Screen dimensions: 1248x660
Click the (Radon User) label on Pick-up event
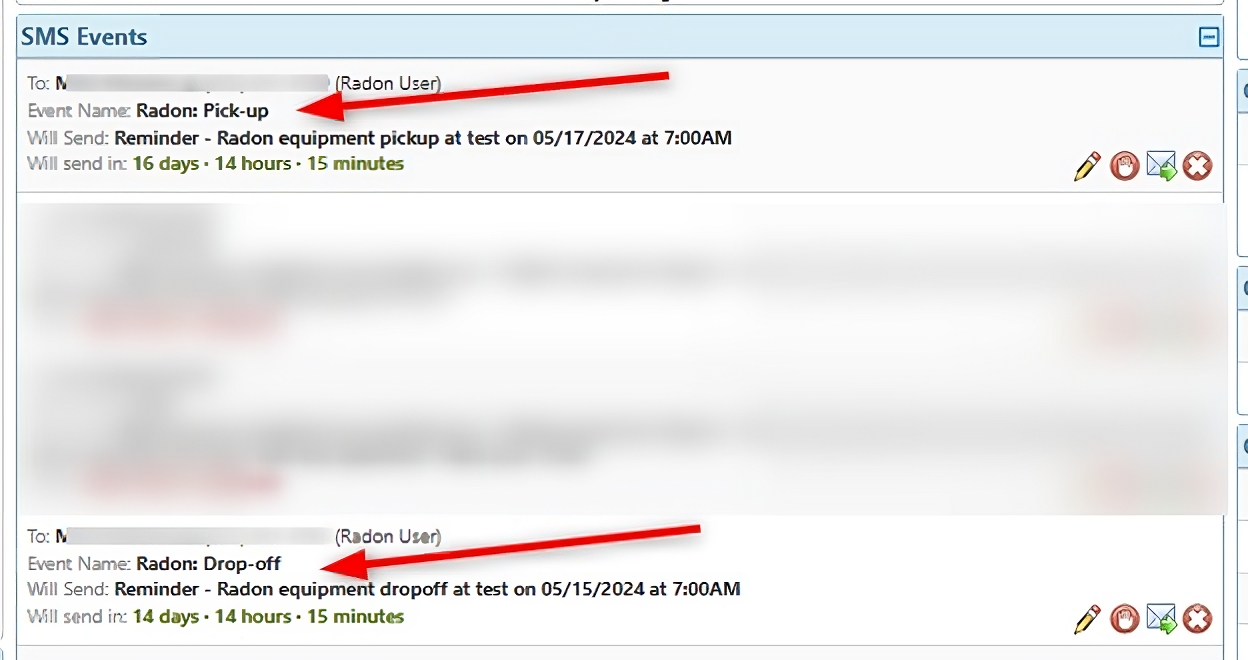(388, 84)
